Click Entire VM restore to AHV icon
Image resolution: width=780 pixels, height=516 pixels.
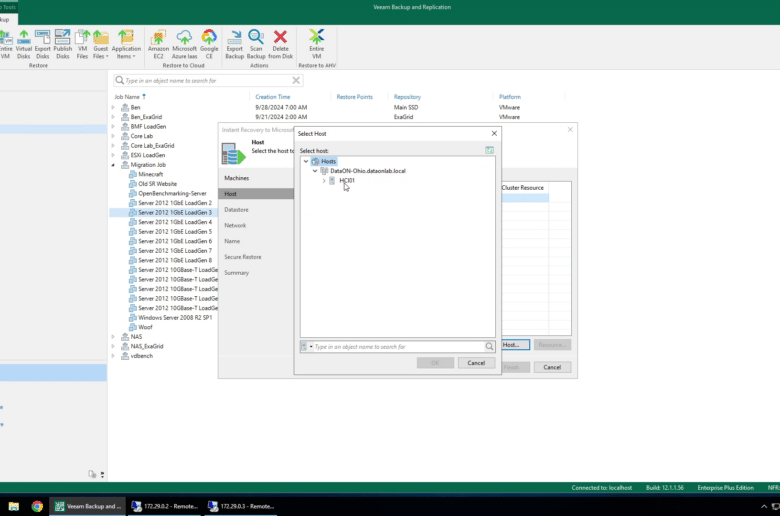316,44
